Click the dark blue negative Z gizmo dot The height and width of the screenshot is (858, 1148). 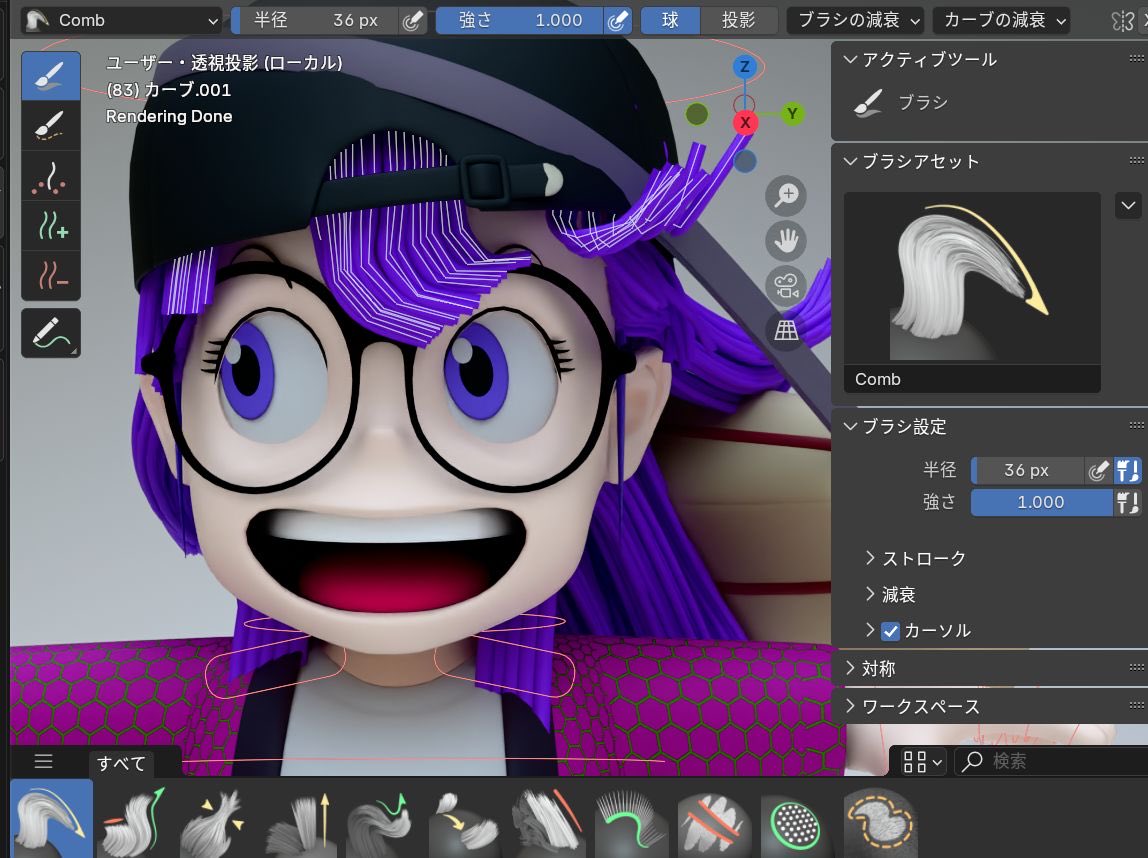(x=745, y=162)
